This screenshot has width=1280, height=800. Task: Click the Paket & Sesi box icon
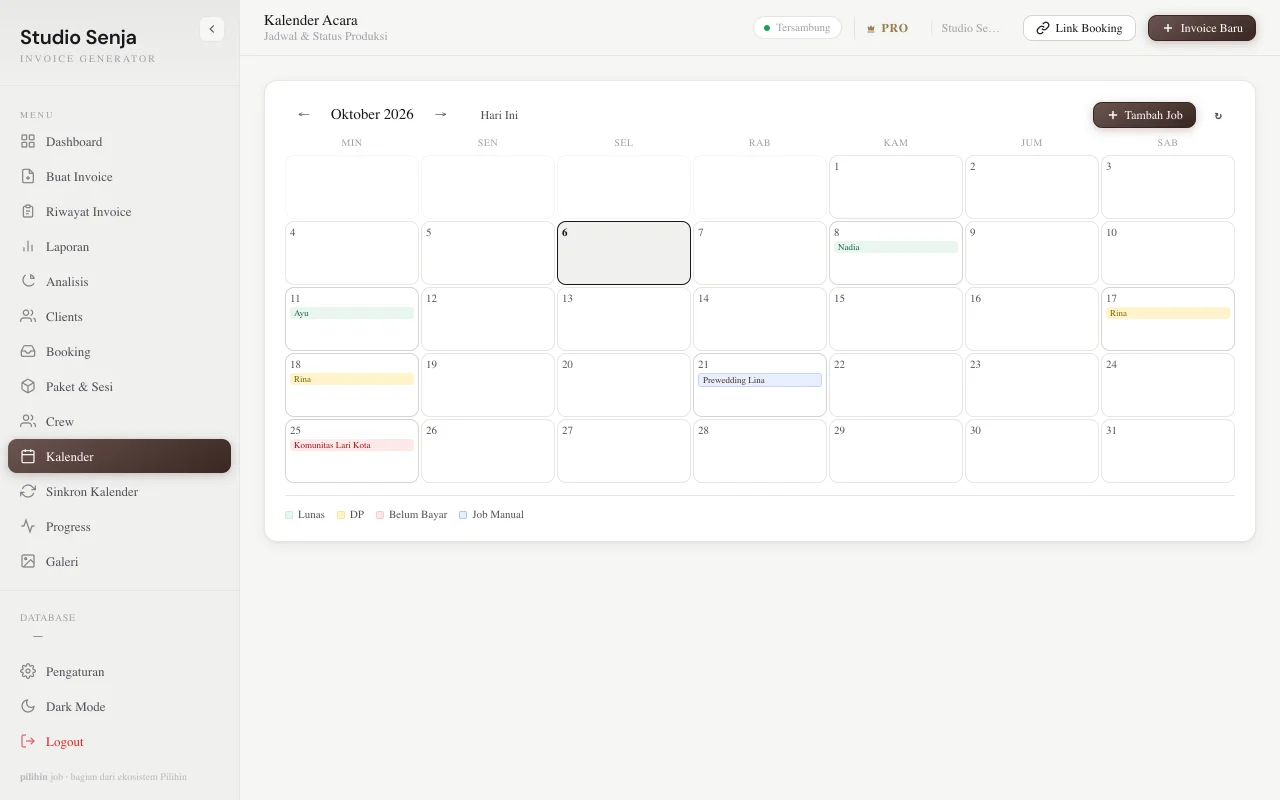pos(28,387)
